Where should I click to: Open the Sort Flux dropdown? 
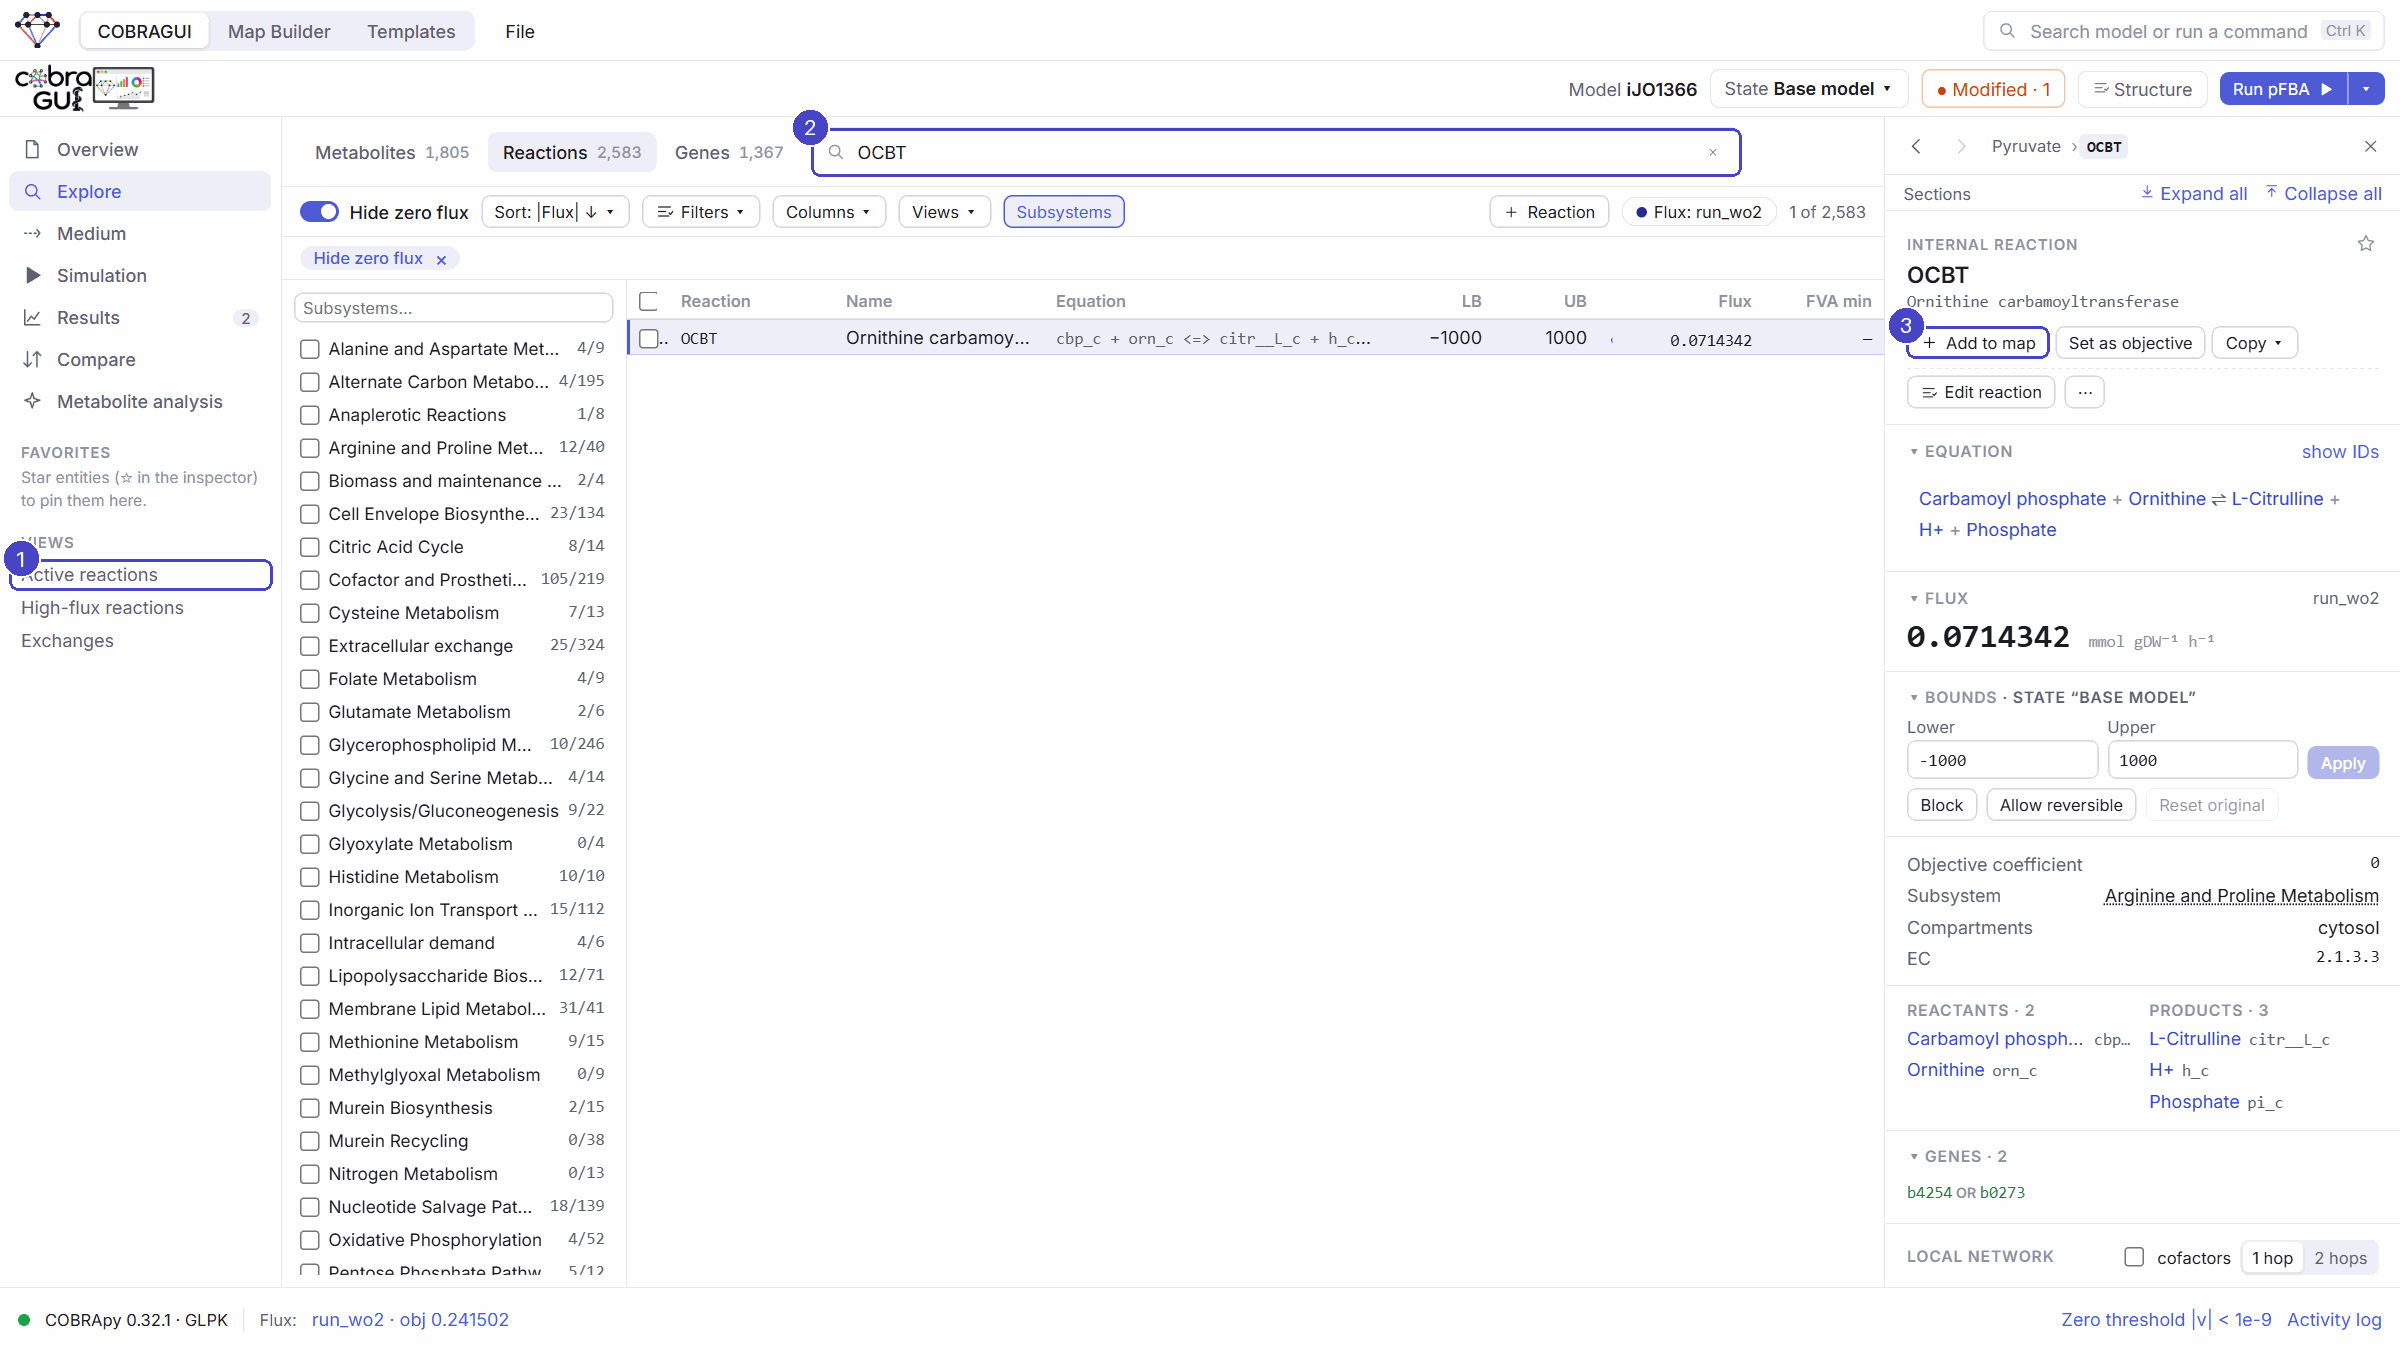click(555, 212)
